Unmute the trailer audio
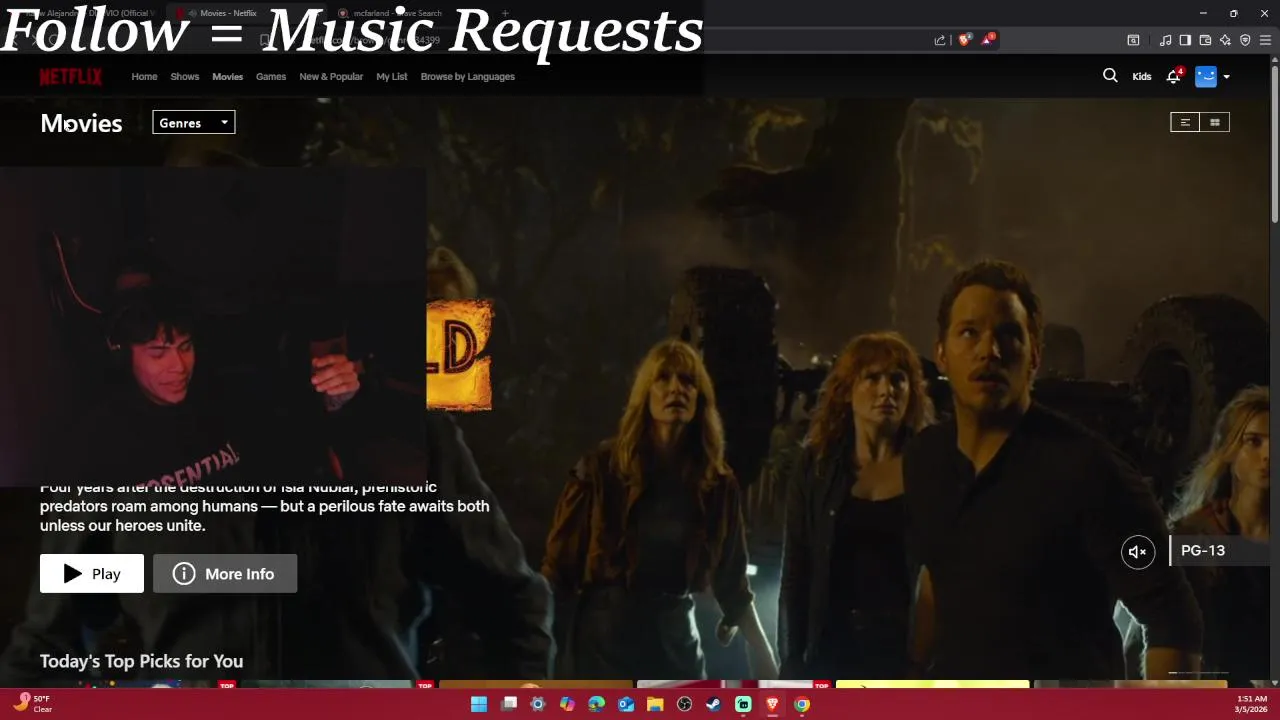Image resolution: width=1280 pixels, height=720 pixels. [1138, 552]
